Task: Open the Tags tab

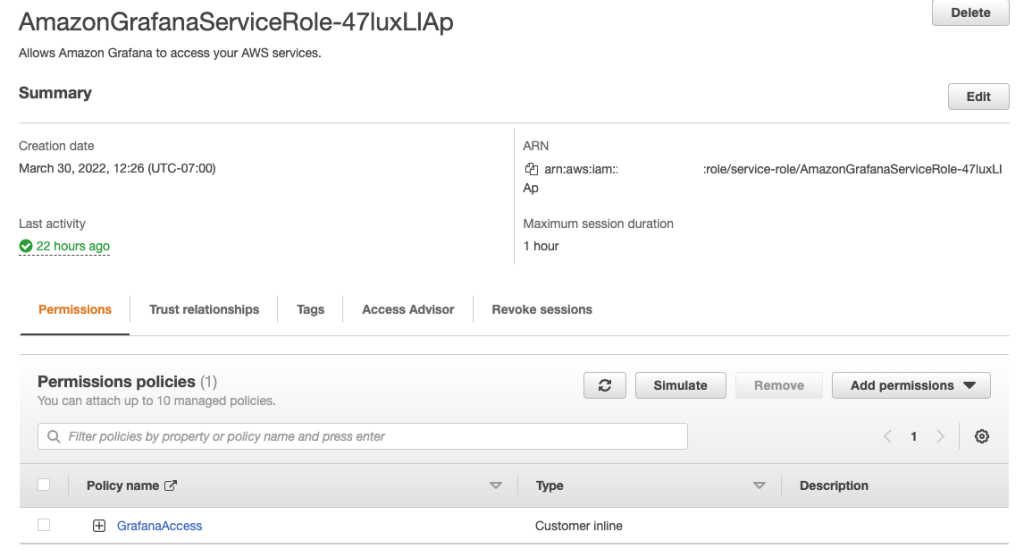Action: tap(310, 310)
